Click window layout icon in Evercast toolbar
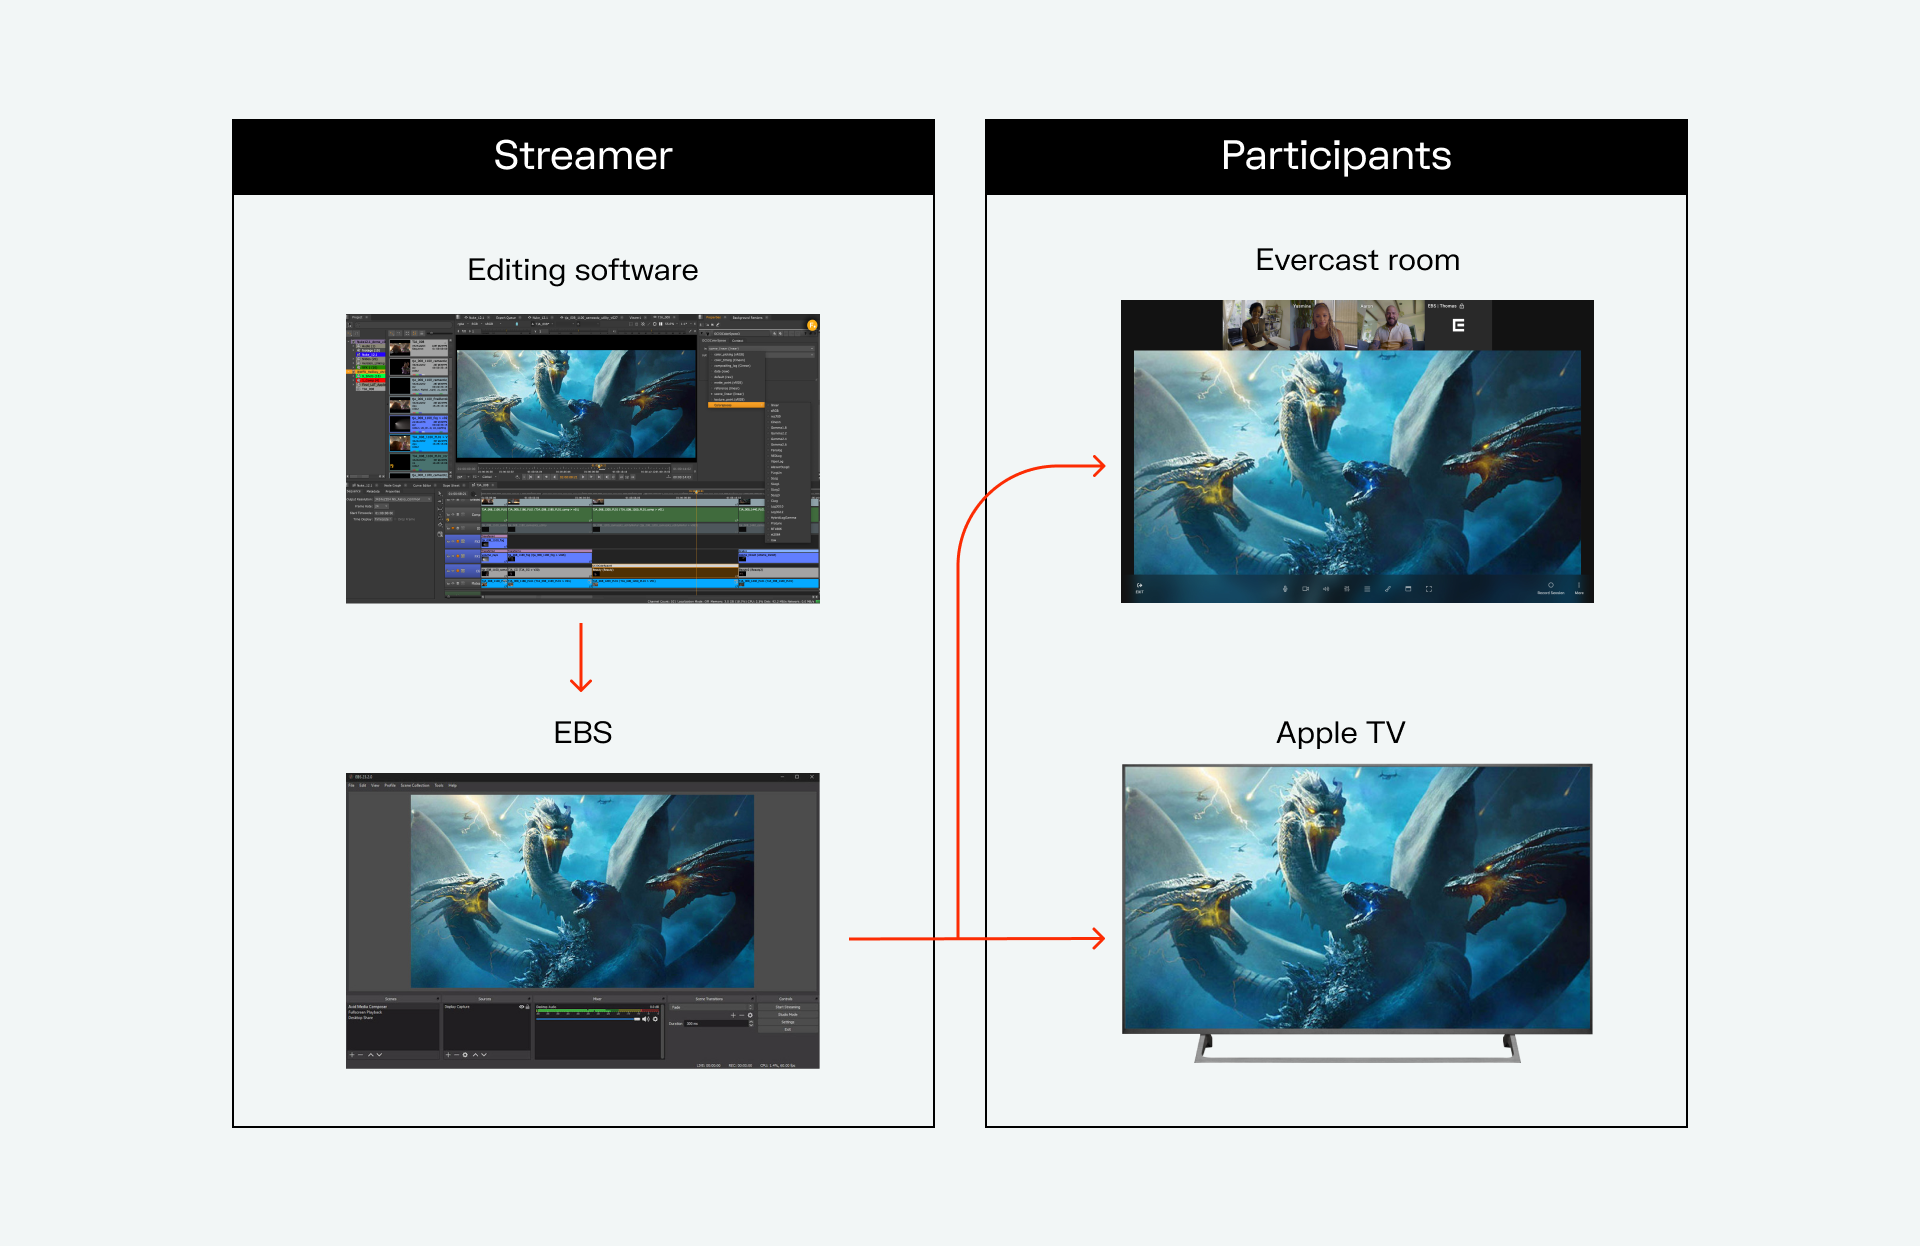 [x=1408, y=589]
